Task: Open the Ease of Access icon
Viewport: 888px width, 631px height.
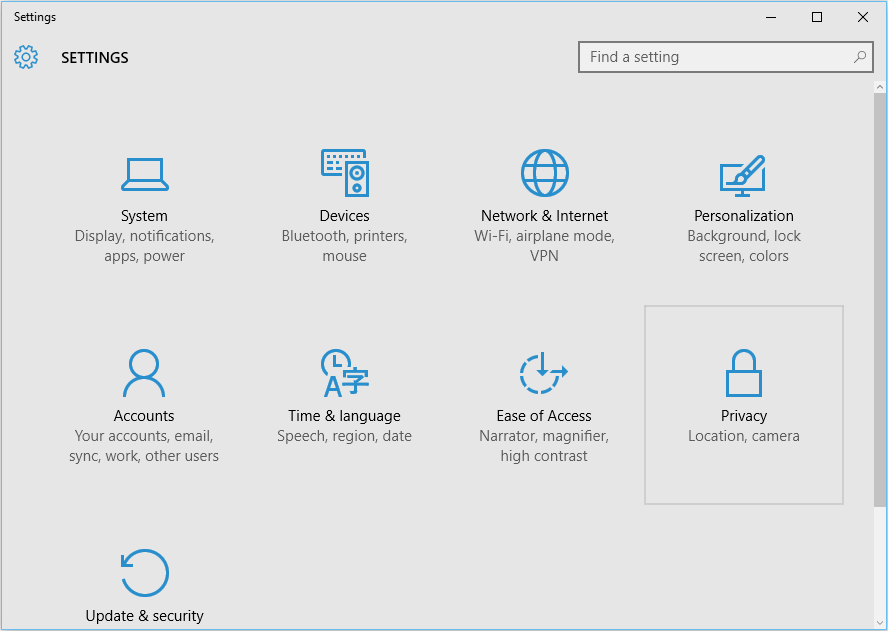Action: tap(544, 373)
